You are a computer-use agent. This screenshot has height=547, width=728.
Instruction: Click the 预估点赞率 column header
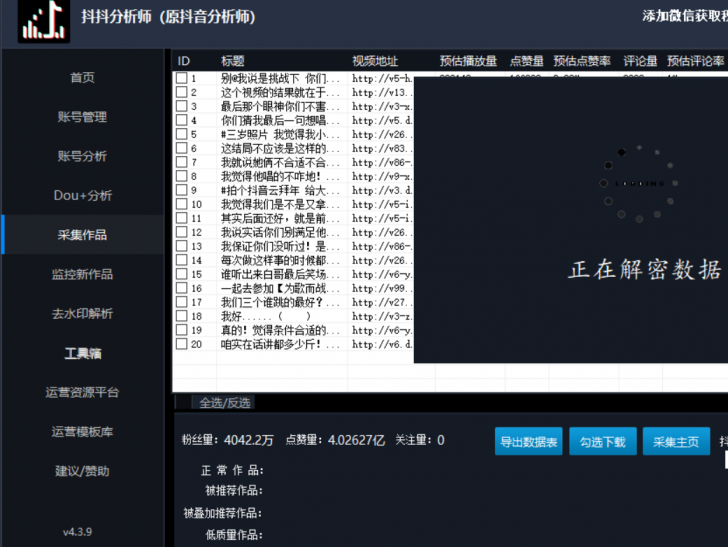pos(582,61)
